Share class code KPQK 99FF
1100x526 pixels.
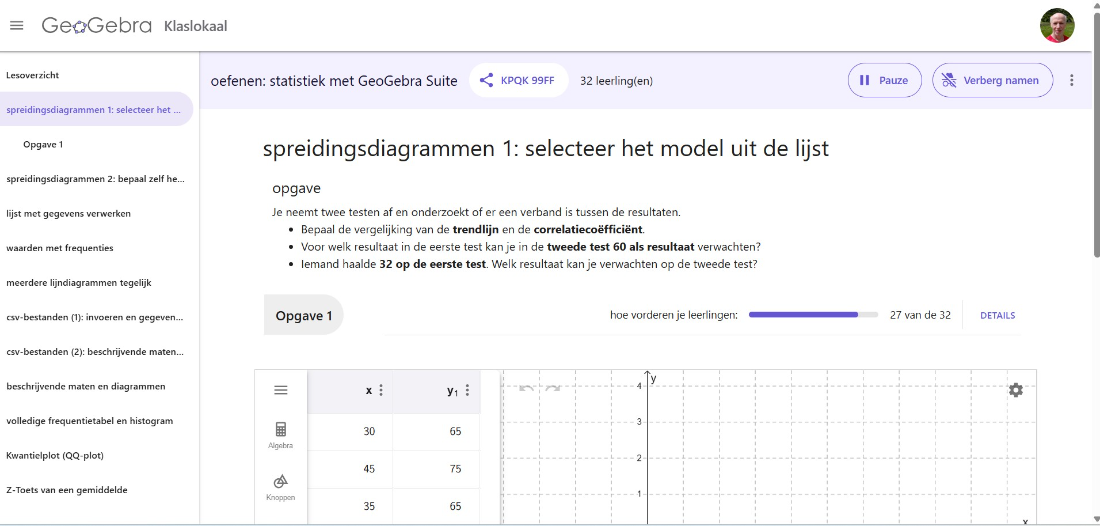[x=518, y=80]
